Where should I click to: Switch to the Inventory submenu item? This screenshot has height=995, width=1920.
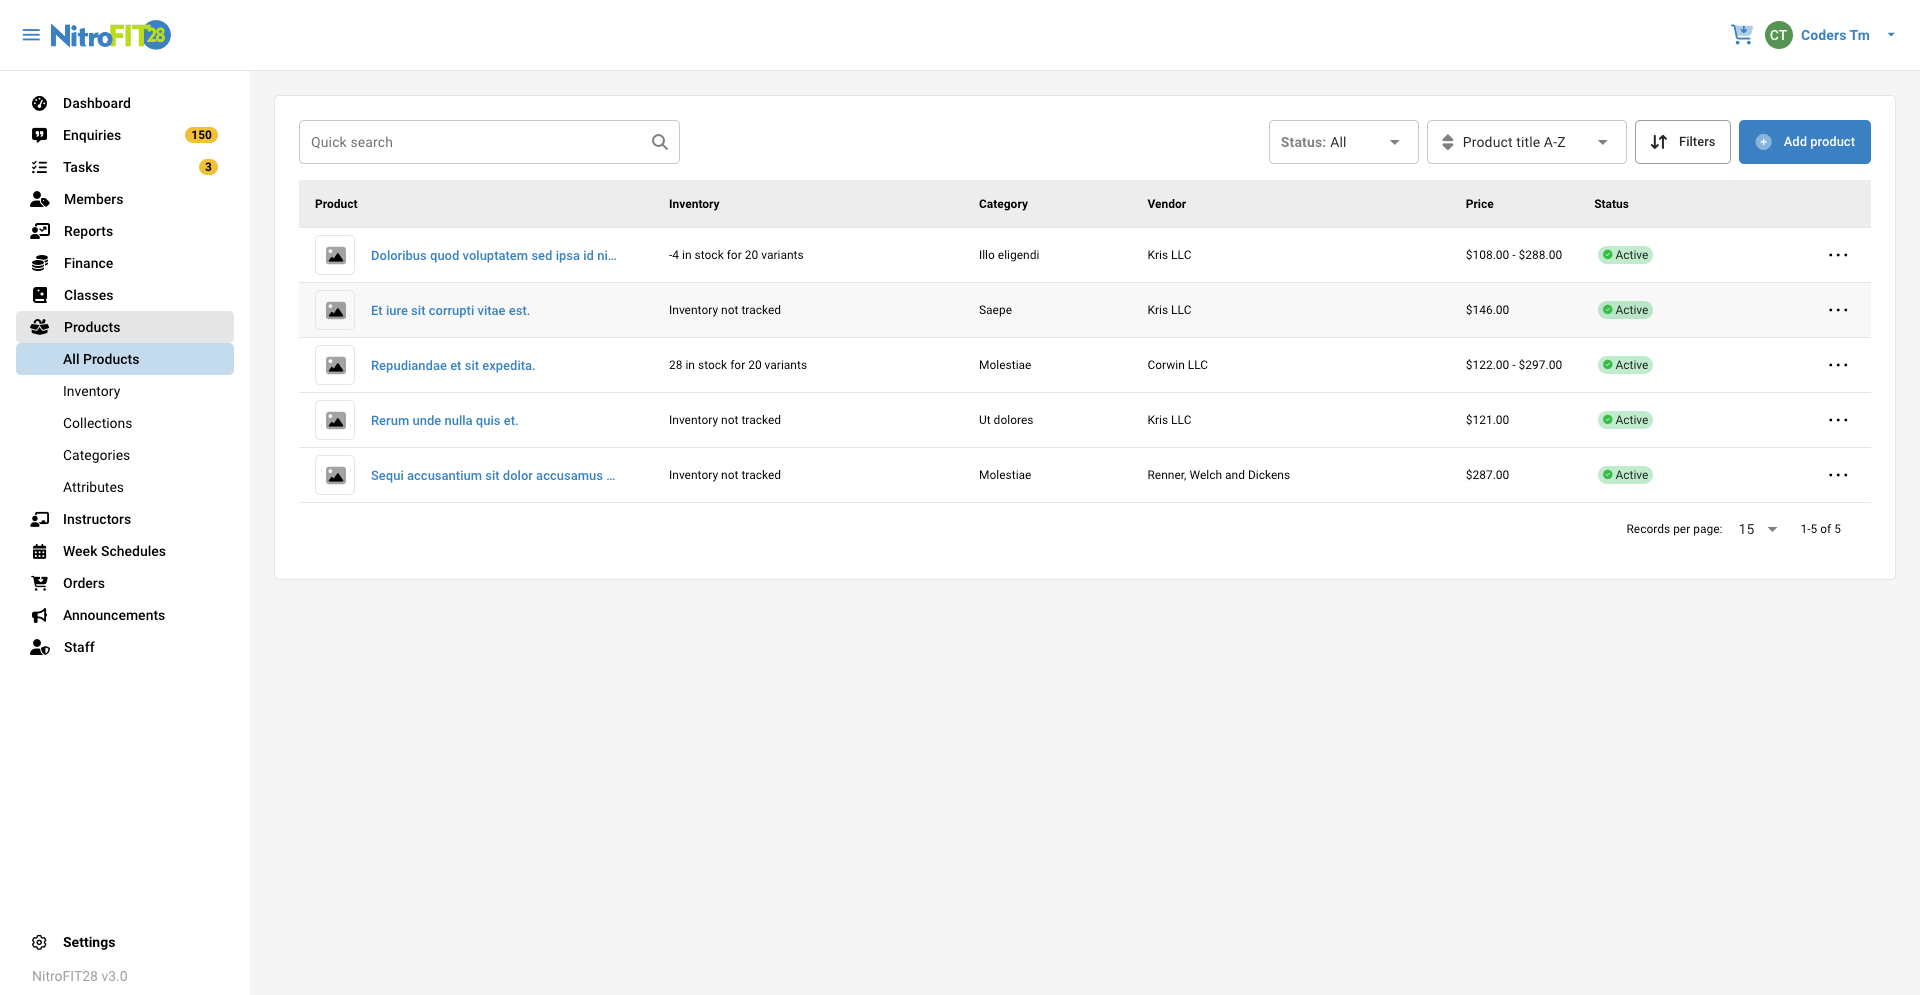tap(91, 391)
